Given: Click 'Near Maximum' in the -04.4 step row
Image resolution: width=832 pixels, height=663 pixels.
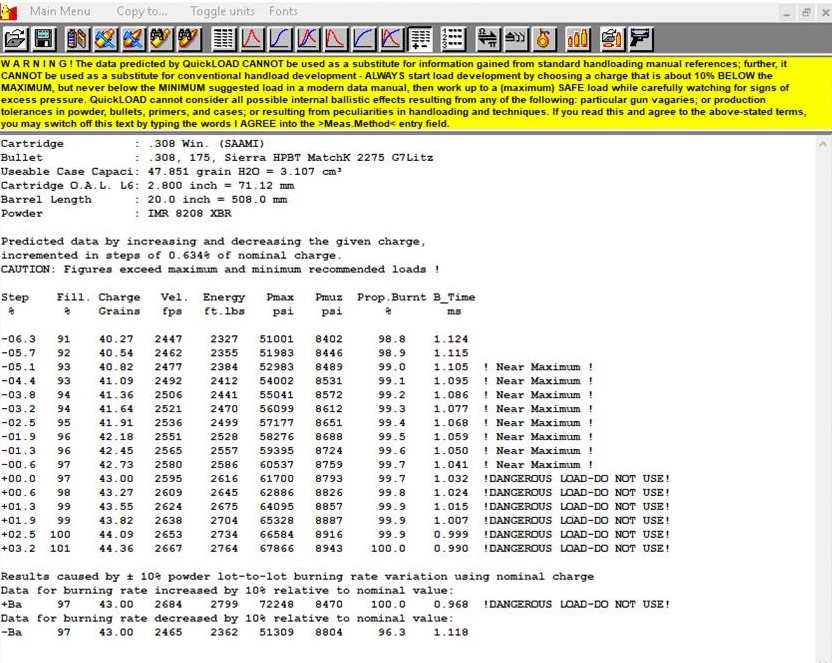Looking at the screenshot, I should point(538,381).
